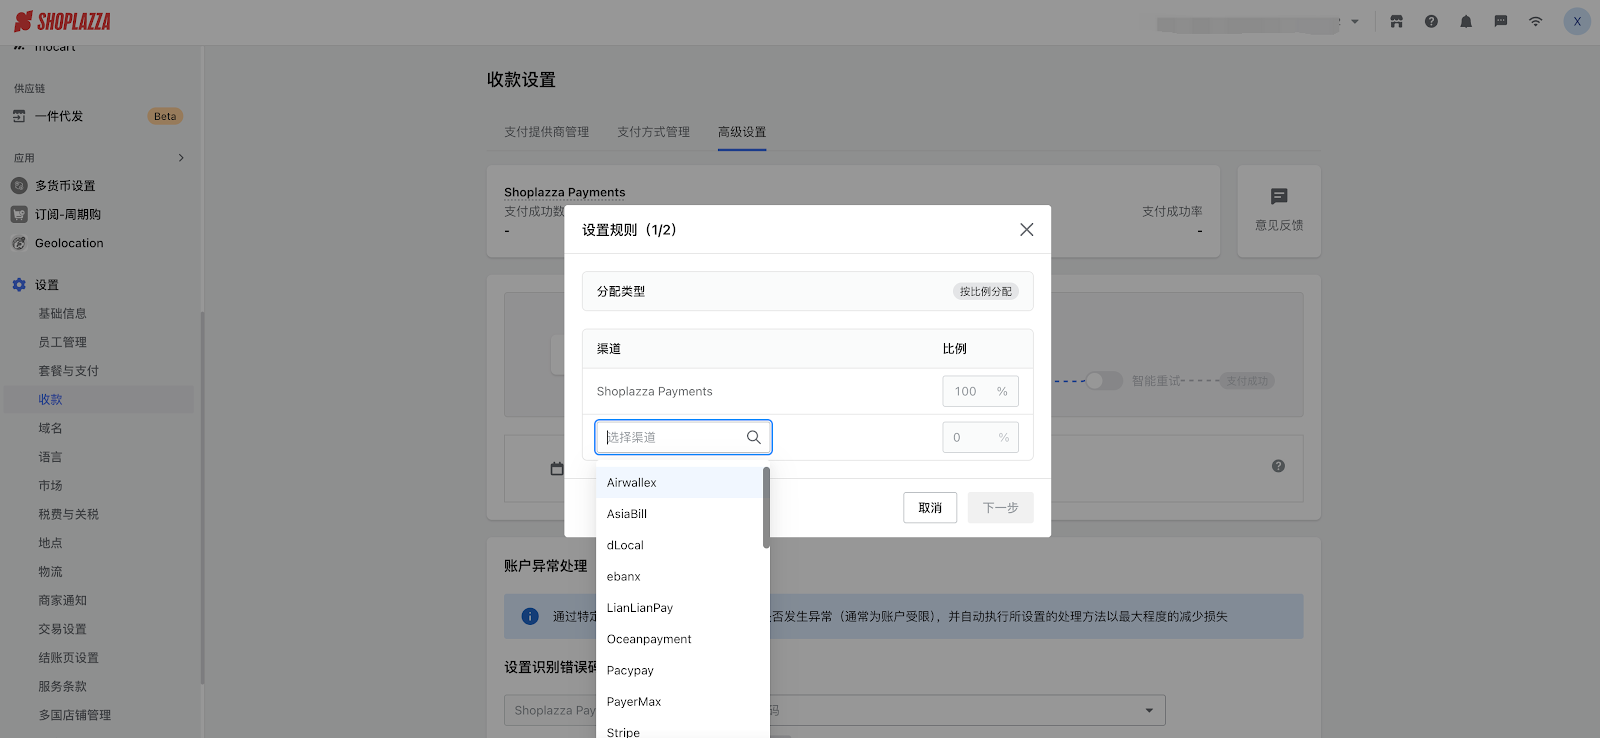Open 结账页设置 settings page
The width and height of the screenshot is (1600, 738).
pos(68,658)
